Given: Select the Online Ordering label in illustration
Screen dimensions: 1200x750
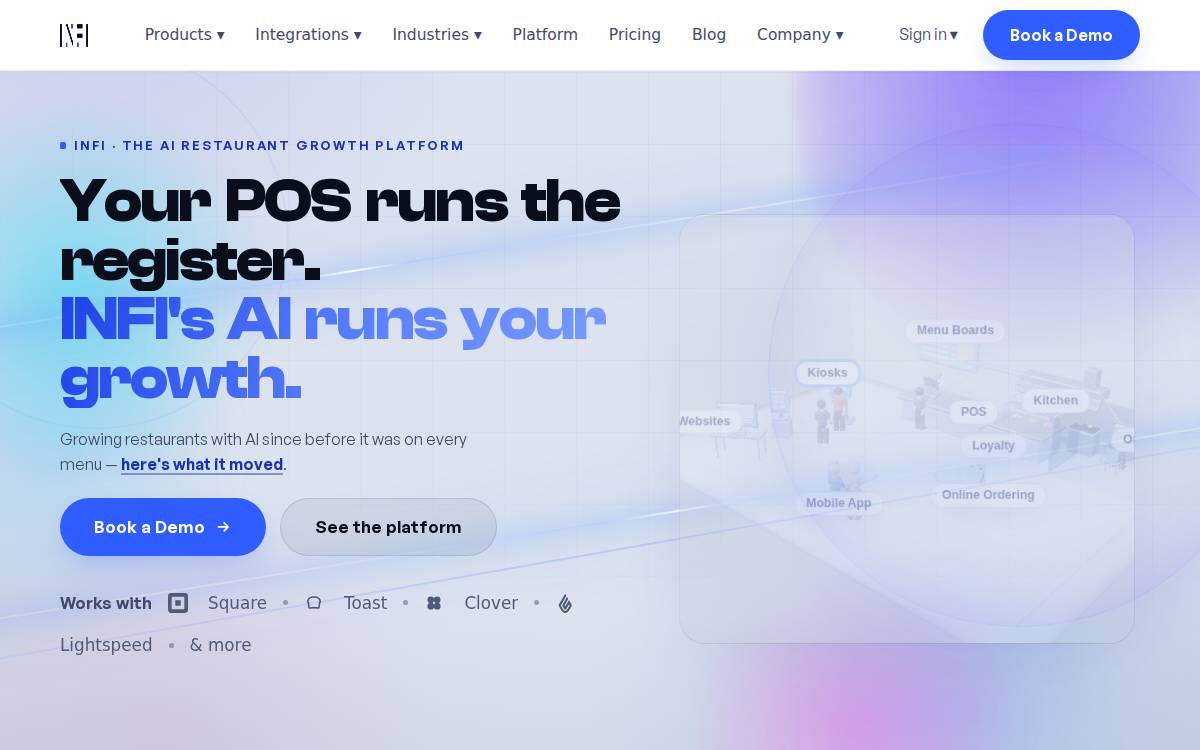Looking at the screenshot, I should coord(988,495).
